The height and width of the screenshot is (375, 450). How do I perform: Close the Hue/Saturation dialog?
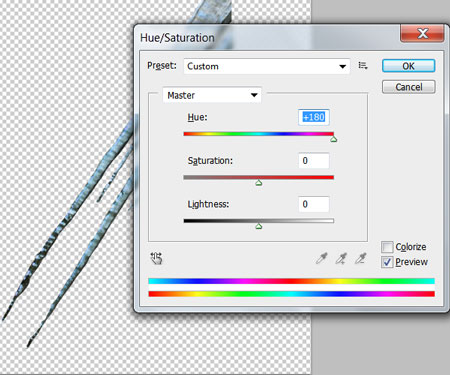click(x=422, y=33)
